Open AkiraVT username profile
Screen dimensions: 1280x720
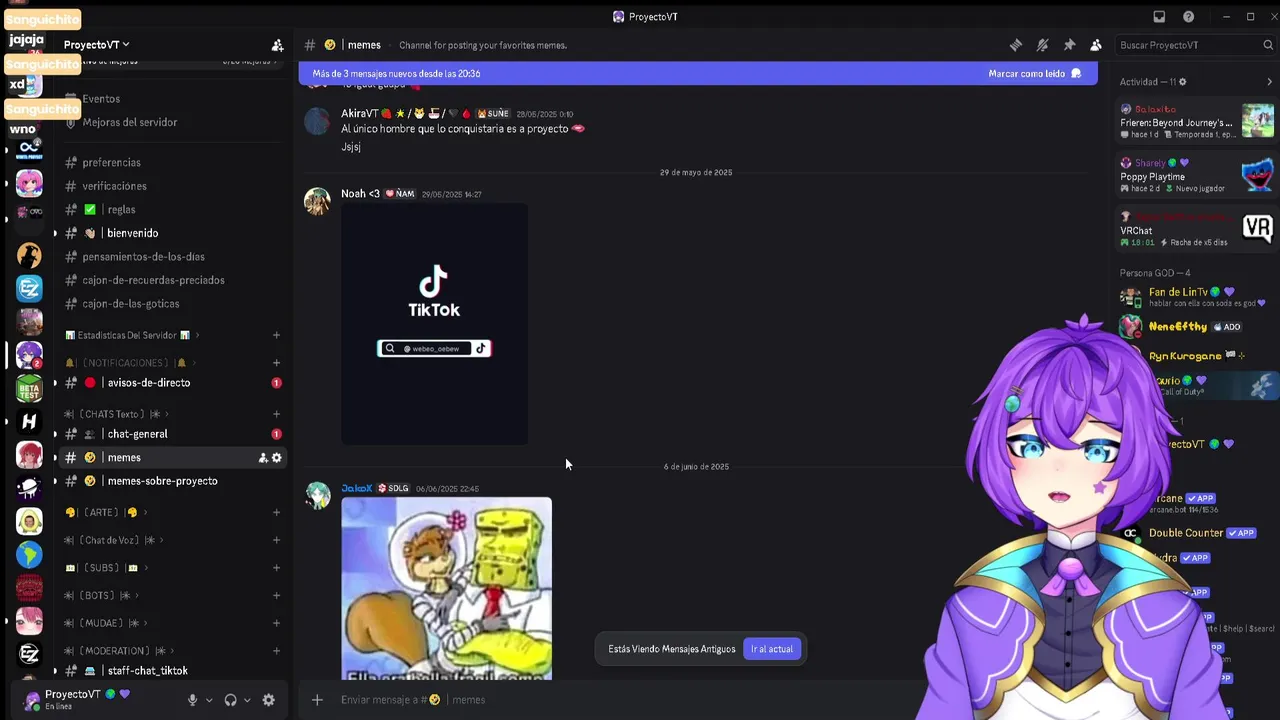[x=360, y=114]
